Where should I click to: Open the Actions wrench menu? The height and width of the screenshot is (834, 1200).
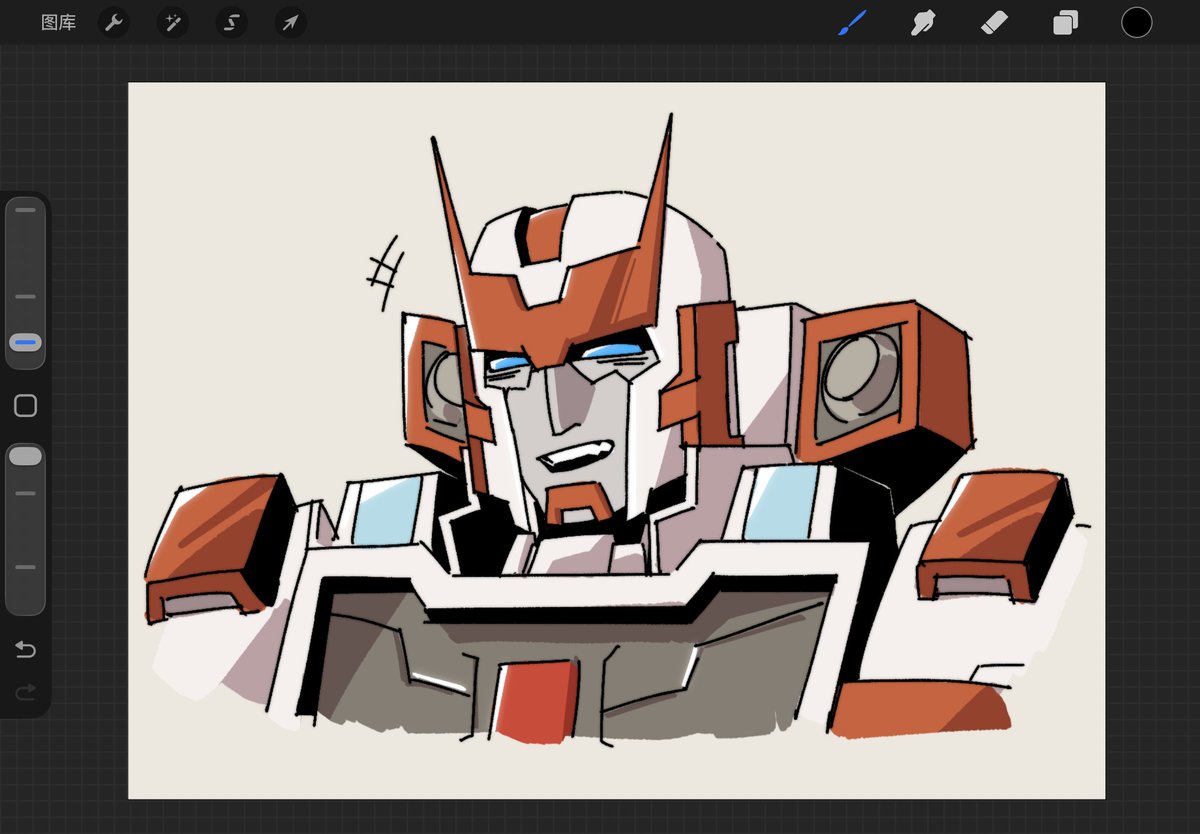(x=114, y=22)
